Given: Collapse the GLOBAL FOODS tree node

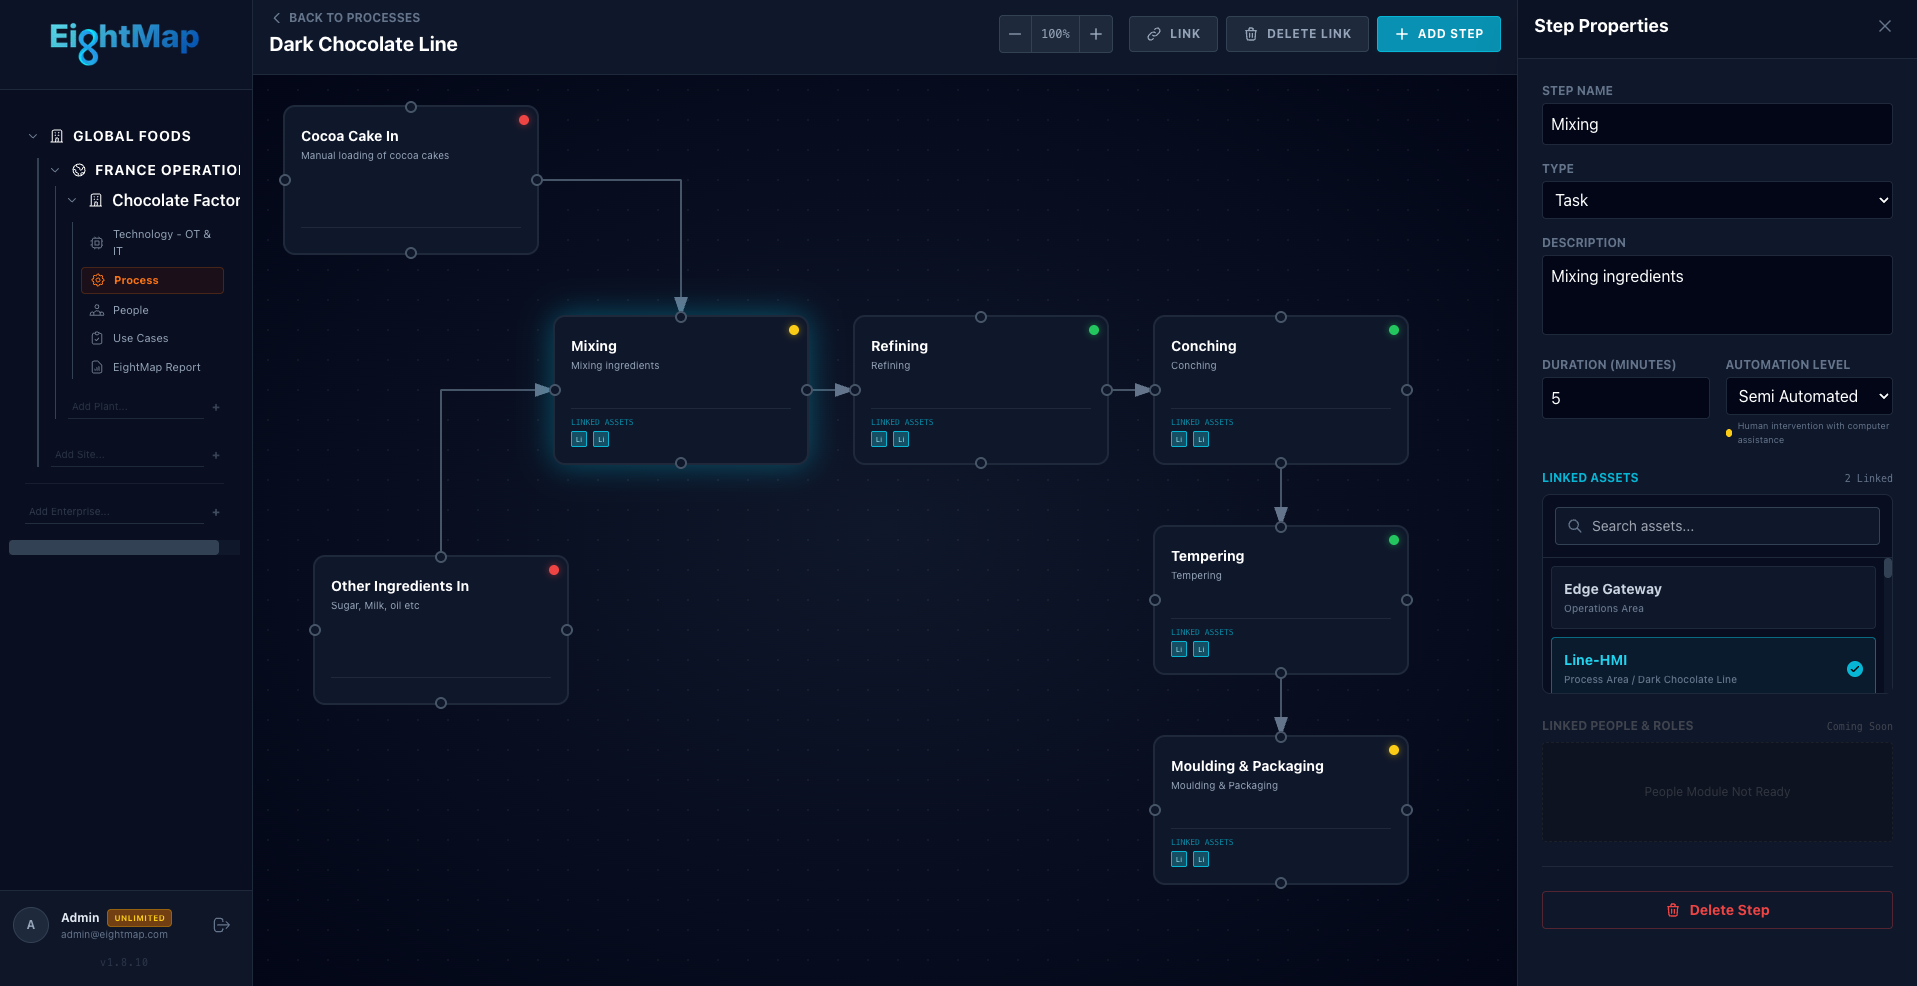Looking at the screenshot, I should [x=32, y=135].
